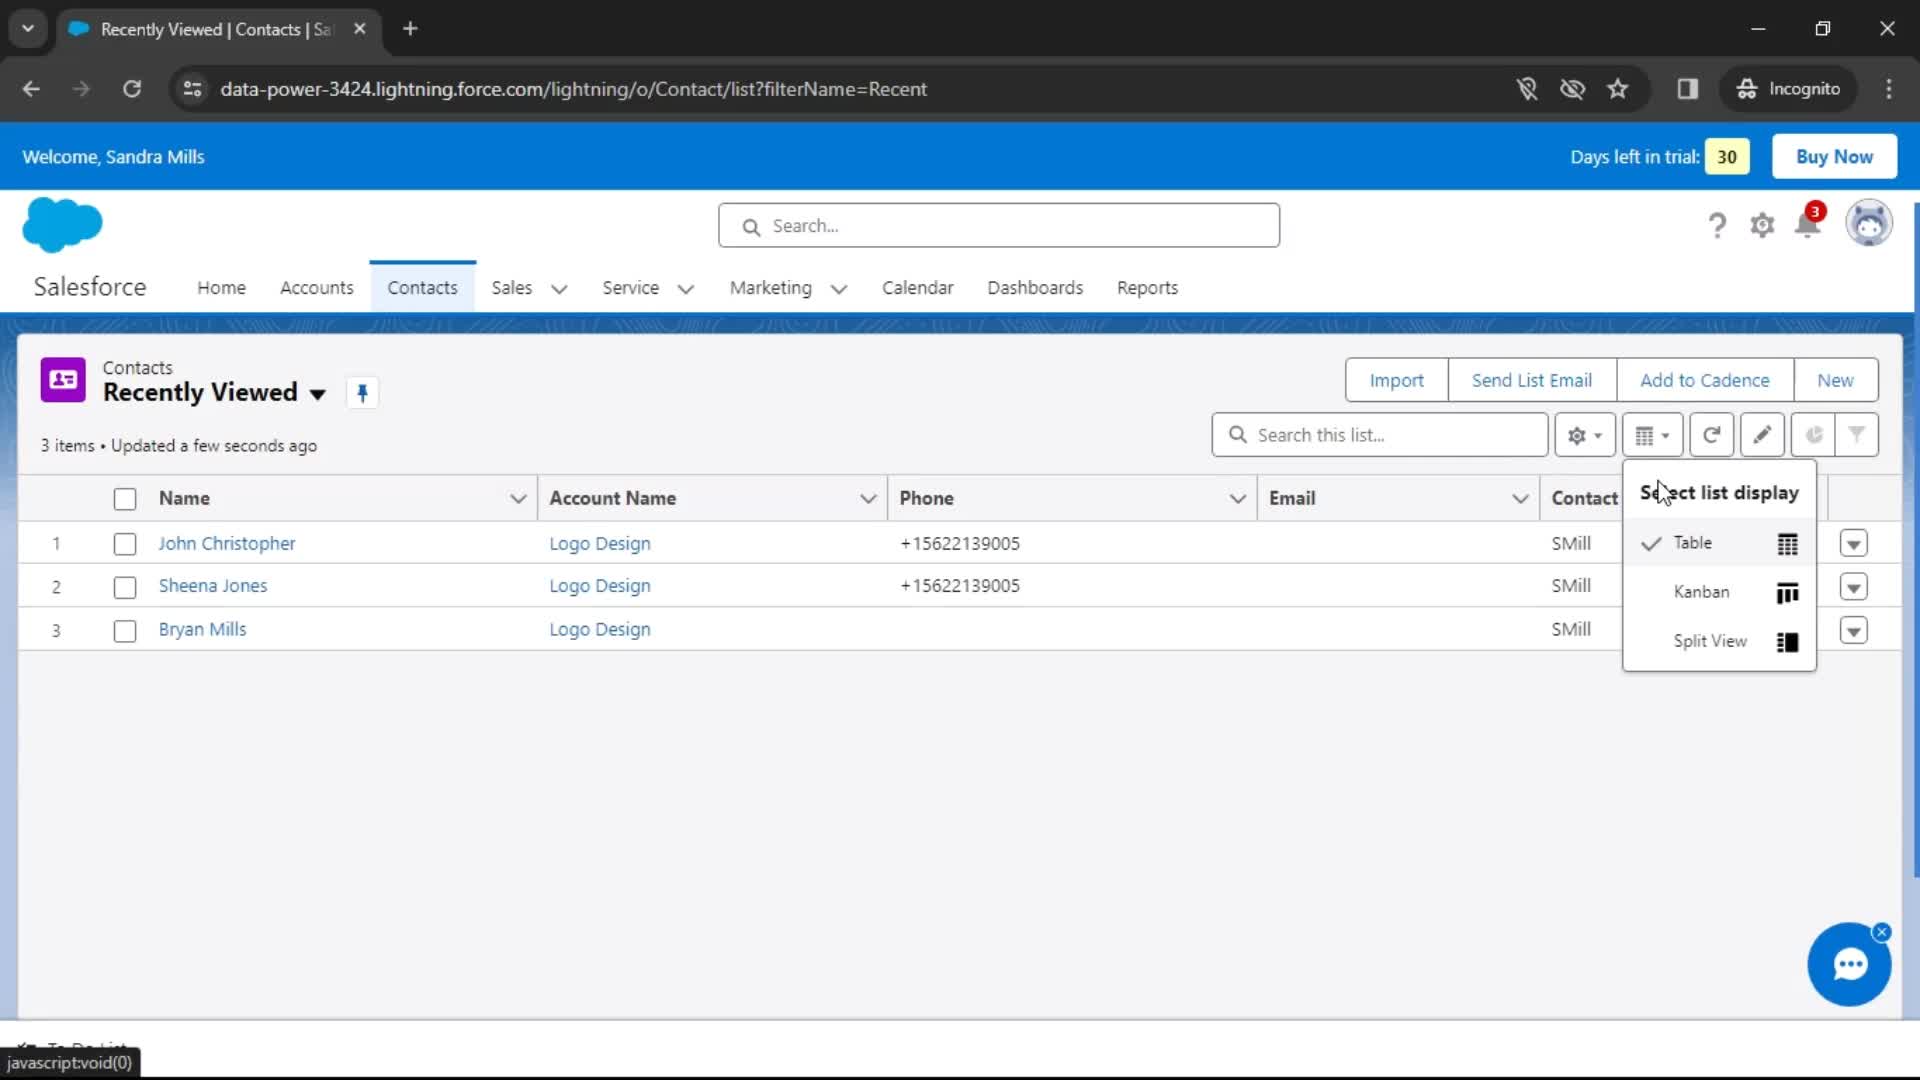The width and height of the screenshot is (1920, 1080).
Task: Open the user avatar profile menu
Action: coord(1868,223)
